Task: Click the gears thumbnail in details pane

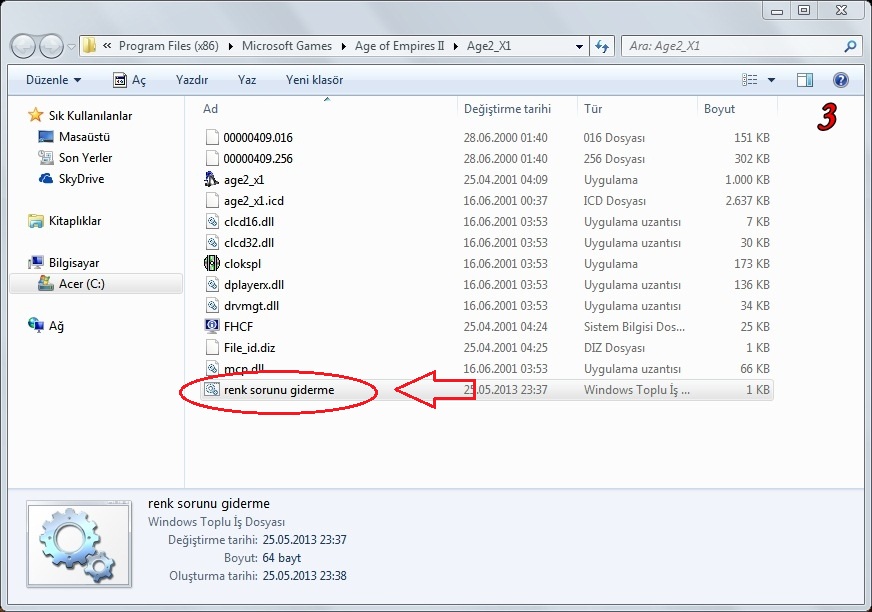Action: (79, 544)
